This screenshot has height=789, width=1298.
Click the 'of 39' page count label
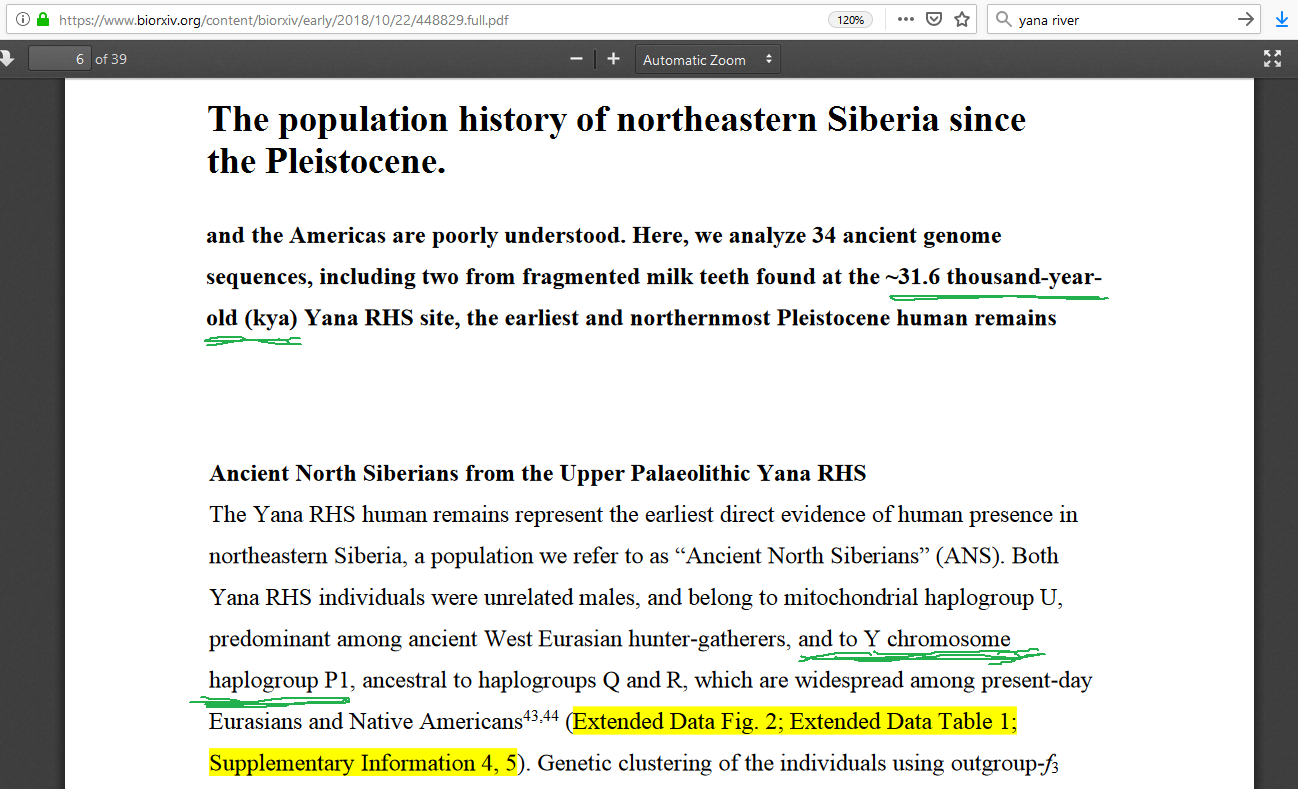pos(111,59)
